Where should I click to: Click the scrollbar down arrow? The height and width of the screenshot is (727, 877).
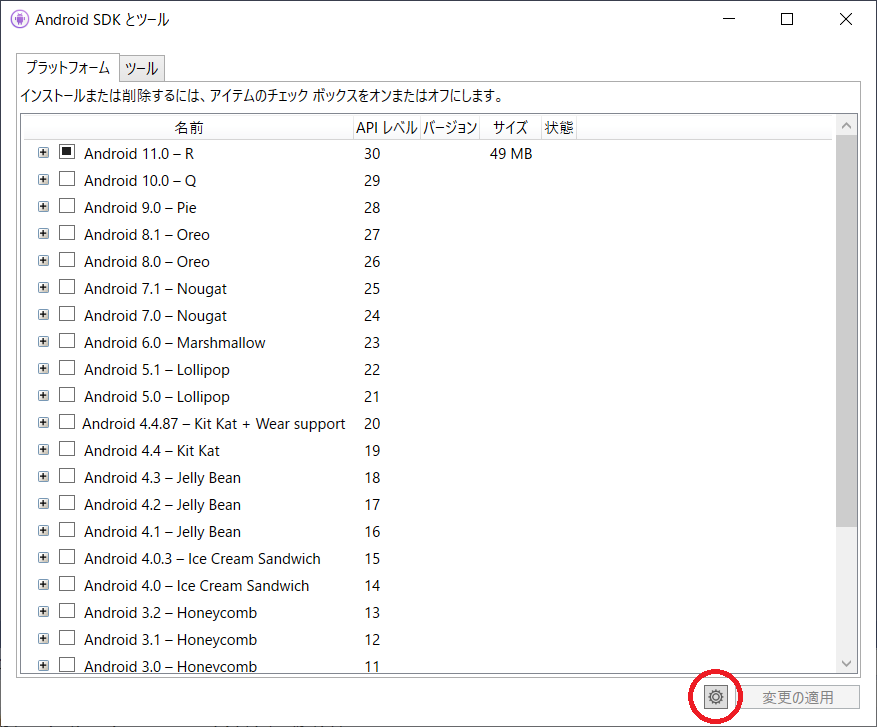click(846, 663)
